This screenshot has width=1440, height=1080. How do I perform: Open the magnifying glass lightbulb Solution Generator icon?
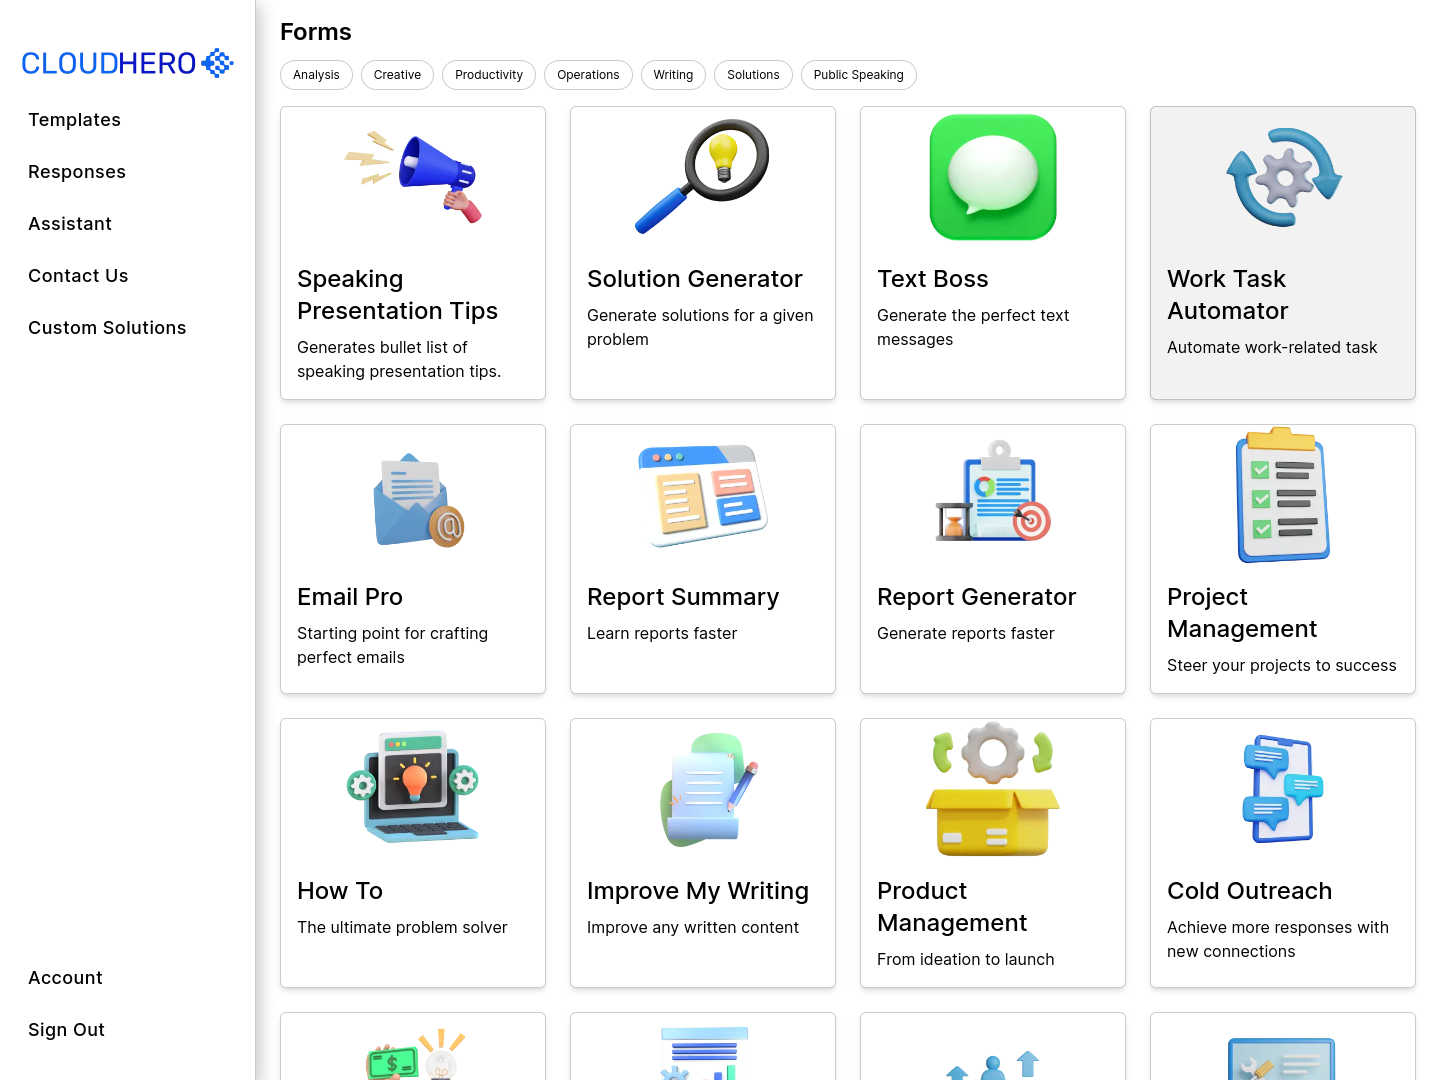point(703,177)
